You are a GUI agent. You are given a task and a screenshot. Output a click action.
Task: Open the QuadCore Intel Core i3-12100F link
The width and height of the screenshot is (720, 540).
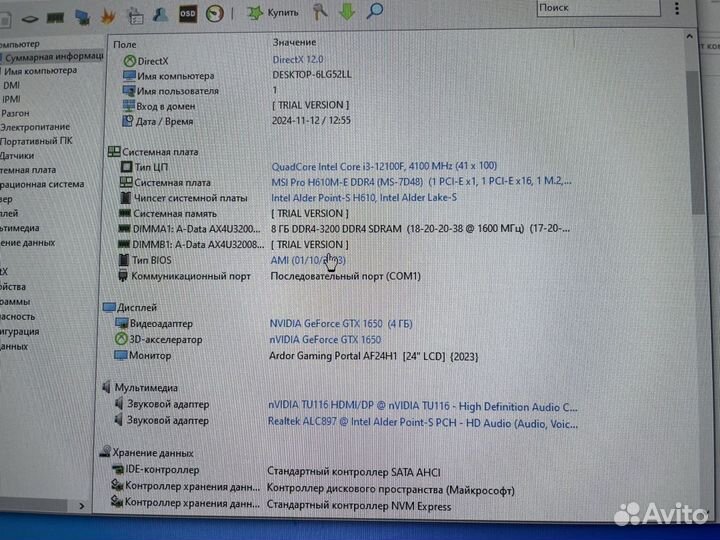click(x=384, y=166)
